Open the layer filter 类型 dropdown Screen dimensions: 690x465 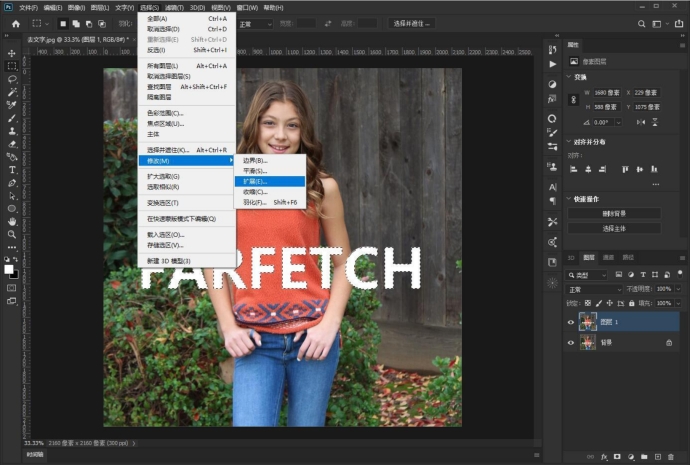586,275
